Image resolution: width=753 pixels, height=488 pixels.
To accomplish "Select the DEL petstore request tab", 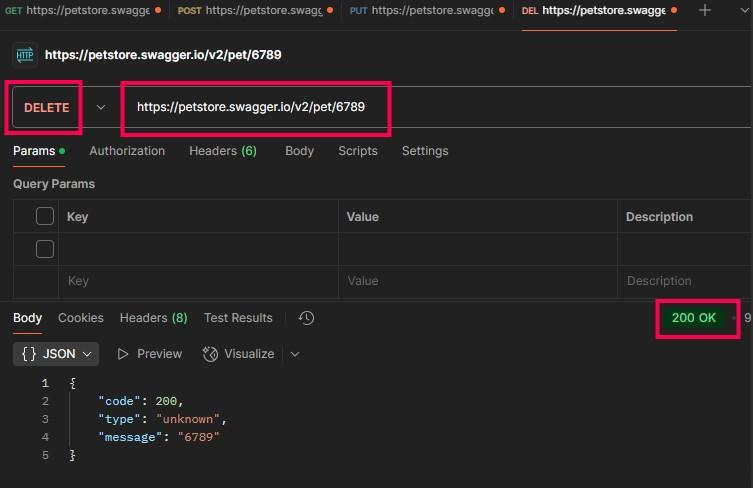I will coord(599,11).
